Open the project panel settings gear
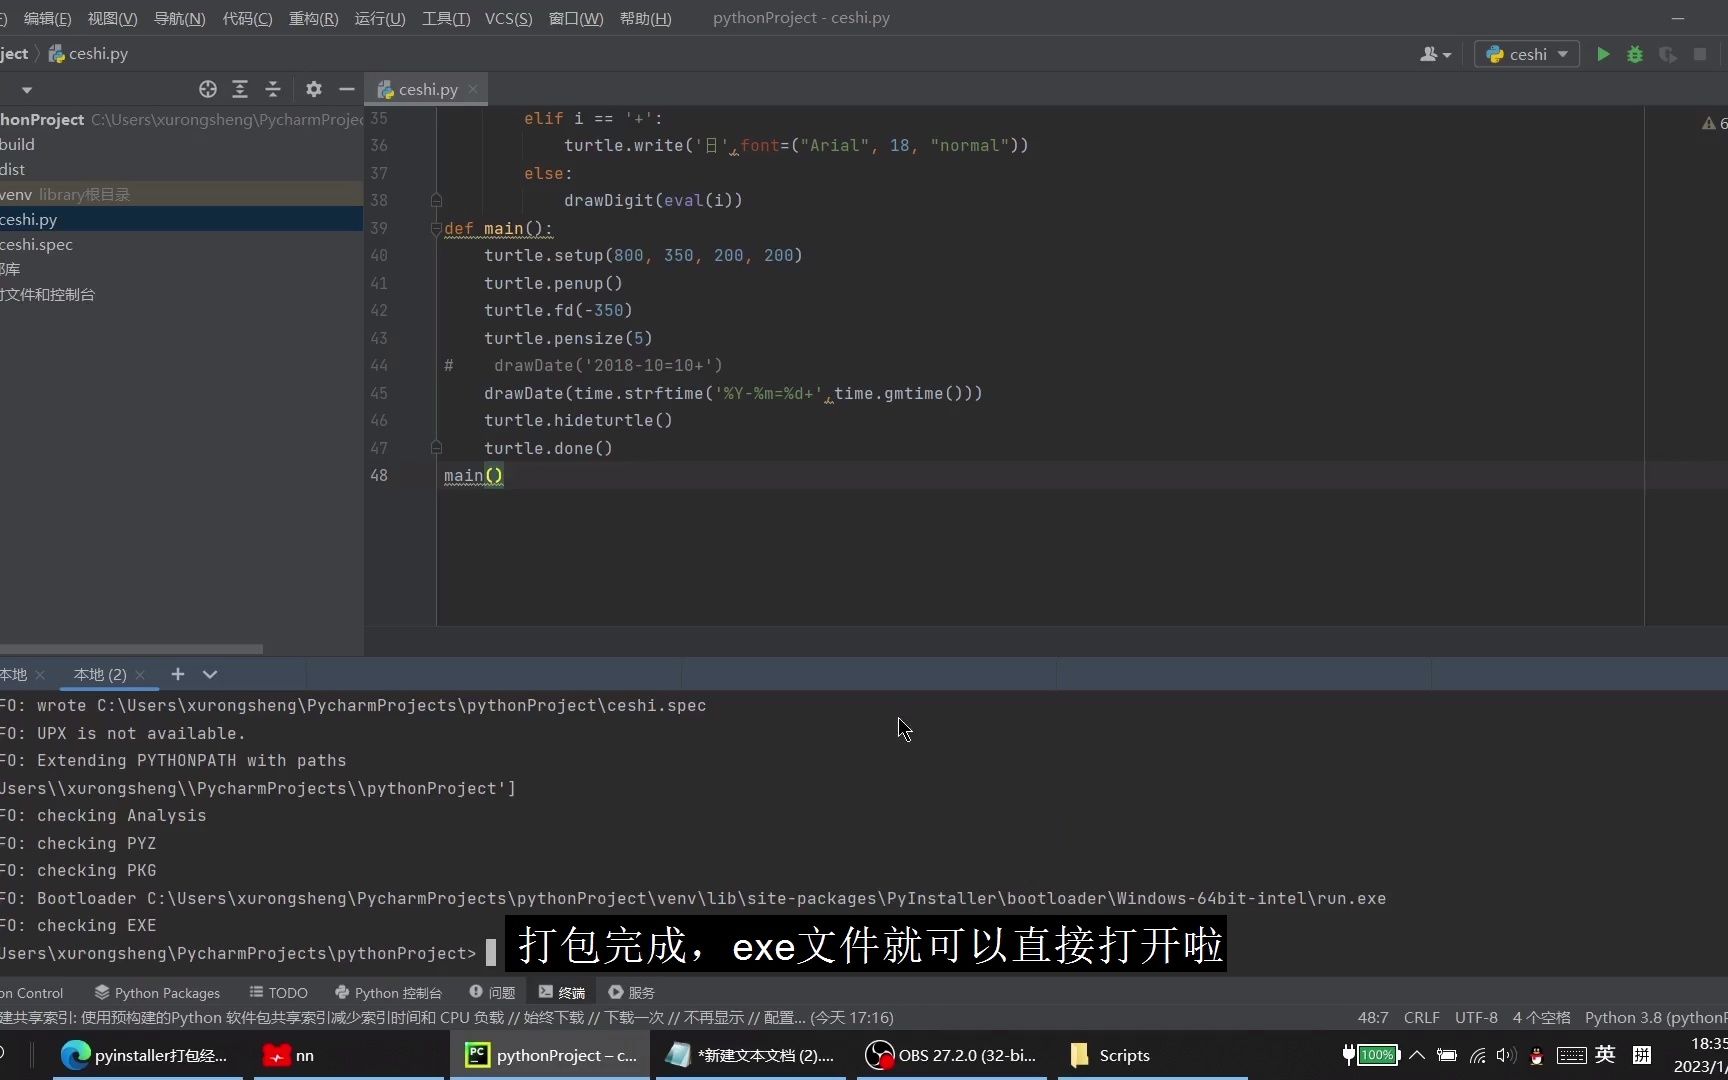The width and height of the screenshot is (1728, 1080). point(313,89)
